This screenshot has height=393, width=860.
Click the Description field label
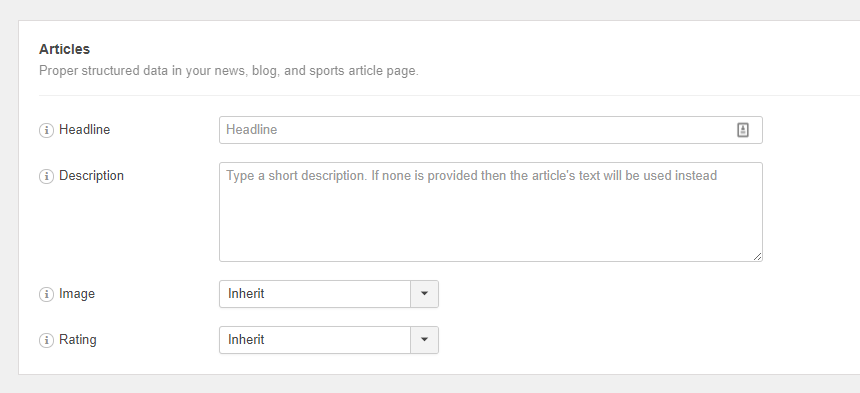[92, 176]
